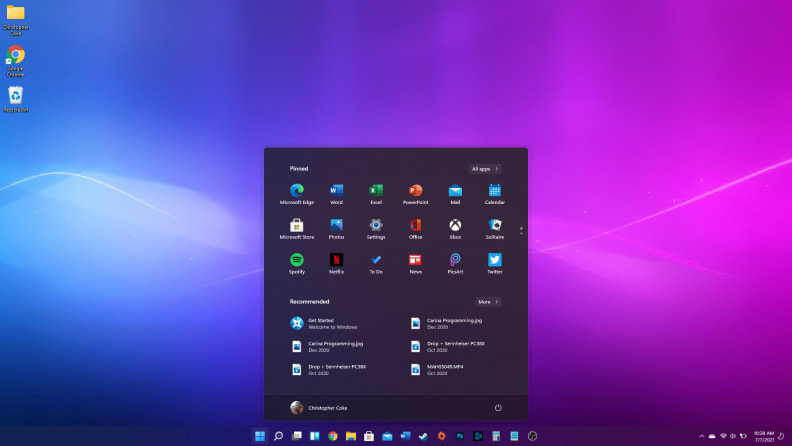The height and width of the screenshot is (446, 792).
Task: Open Search from the taskbar
Action: click(x=278, y=436)
